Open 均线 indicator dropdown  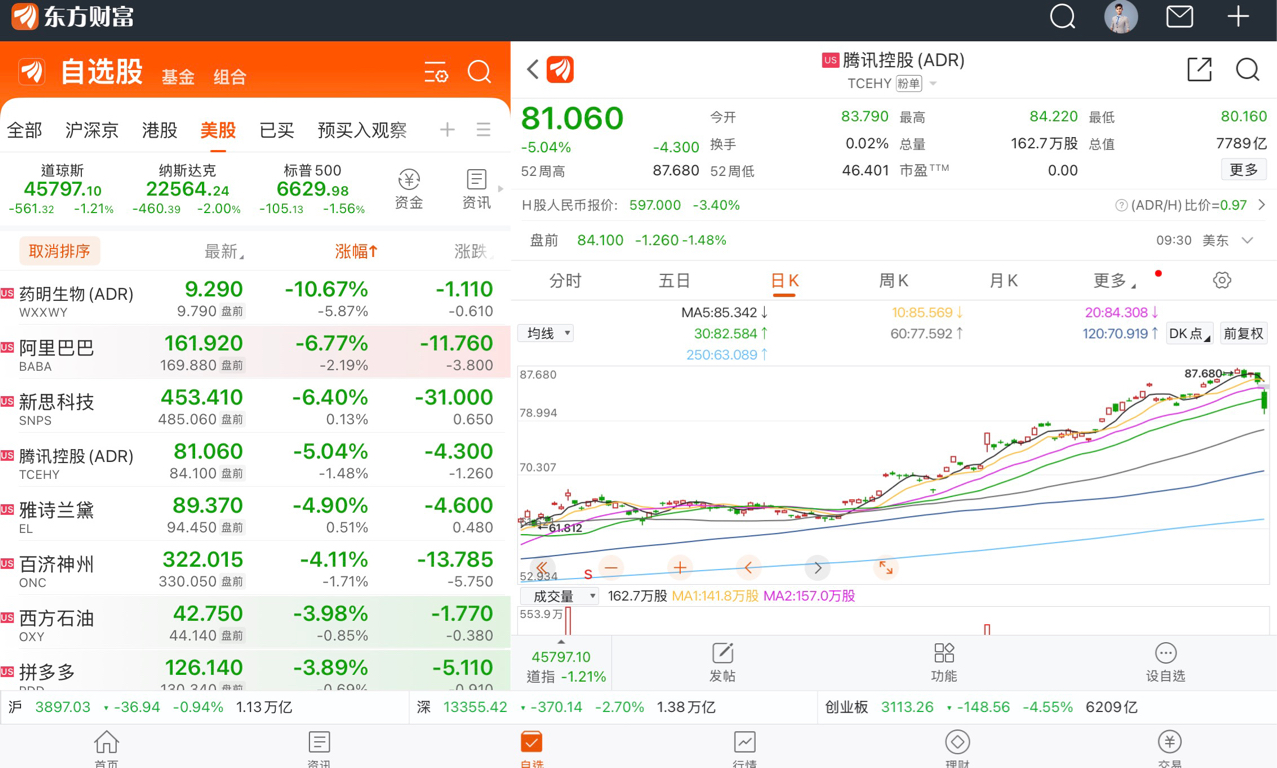(x=546, y=333)
